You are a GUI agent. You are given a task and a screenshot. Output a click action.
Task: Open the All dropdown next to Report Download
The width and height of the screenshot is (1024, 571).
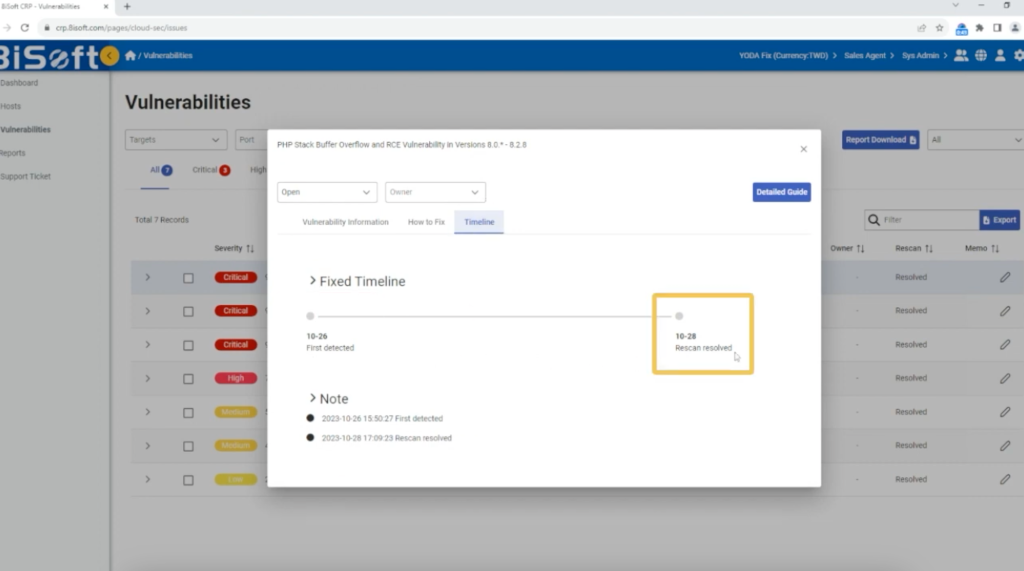[976, 140]
